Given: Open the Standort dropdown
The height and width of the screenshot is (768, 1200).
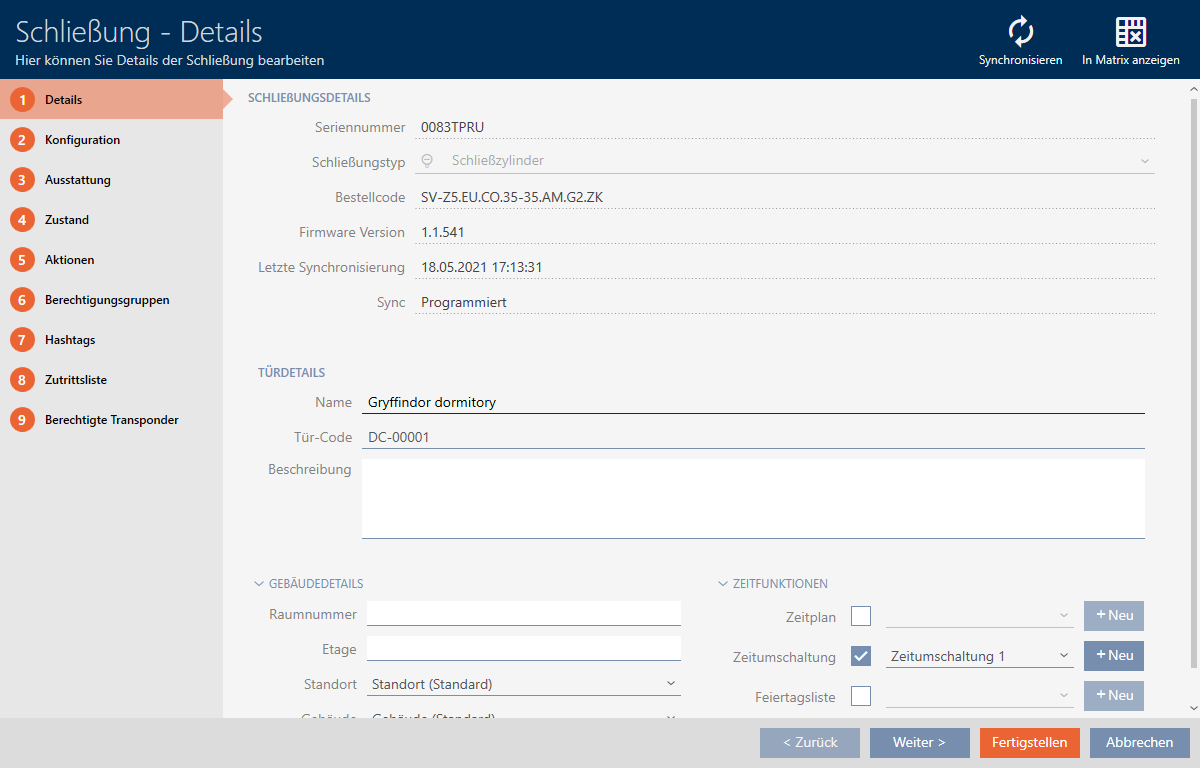Looking at the screenshot, I should (523, 684).
